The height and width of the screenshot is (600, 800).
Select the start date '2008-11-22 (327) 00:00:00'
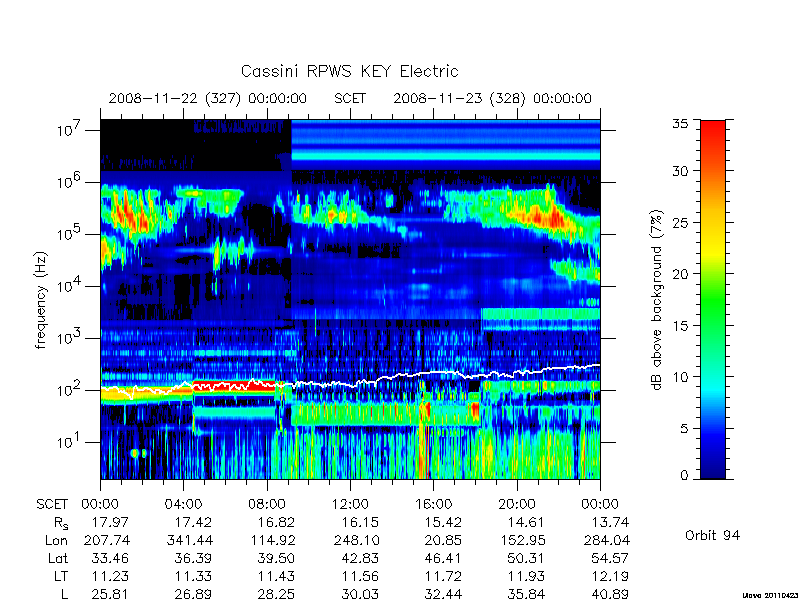208,98
